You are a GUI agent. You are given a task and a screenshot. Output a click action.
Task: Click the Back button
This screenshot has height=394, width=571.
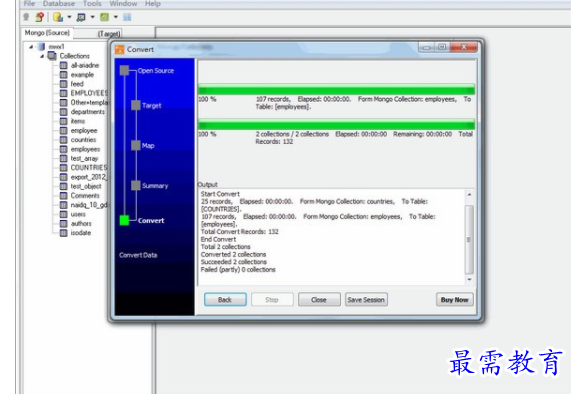coord(225,300)
